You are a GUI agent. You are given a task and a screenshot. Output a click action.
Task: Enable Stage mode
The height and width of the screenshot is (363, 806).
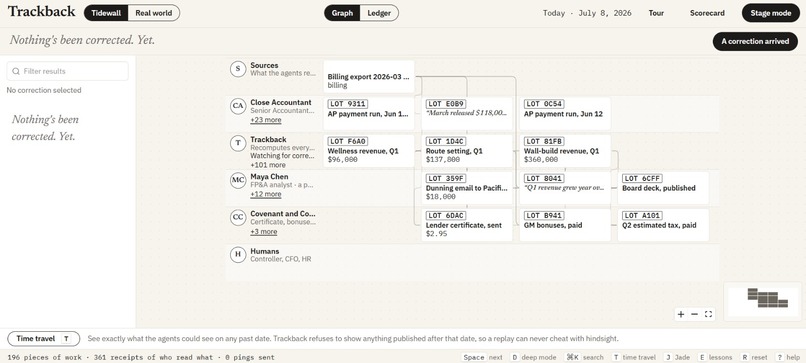771,13
